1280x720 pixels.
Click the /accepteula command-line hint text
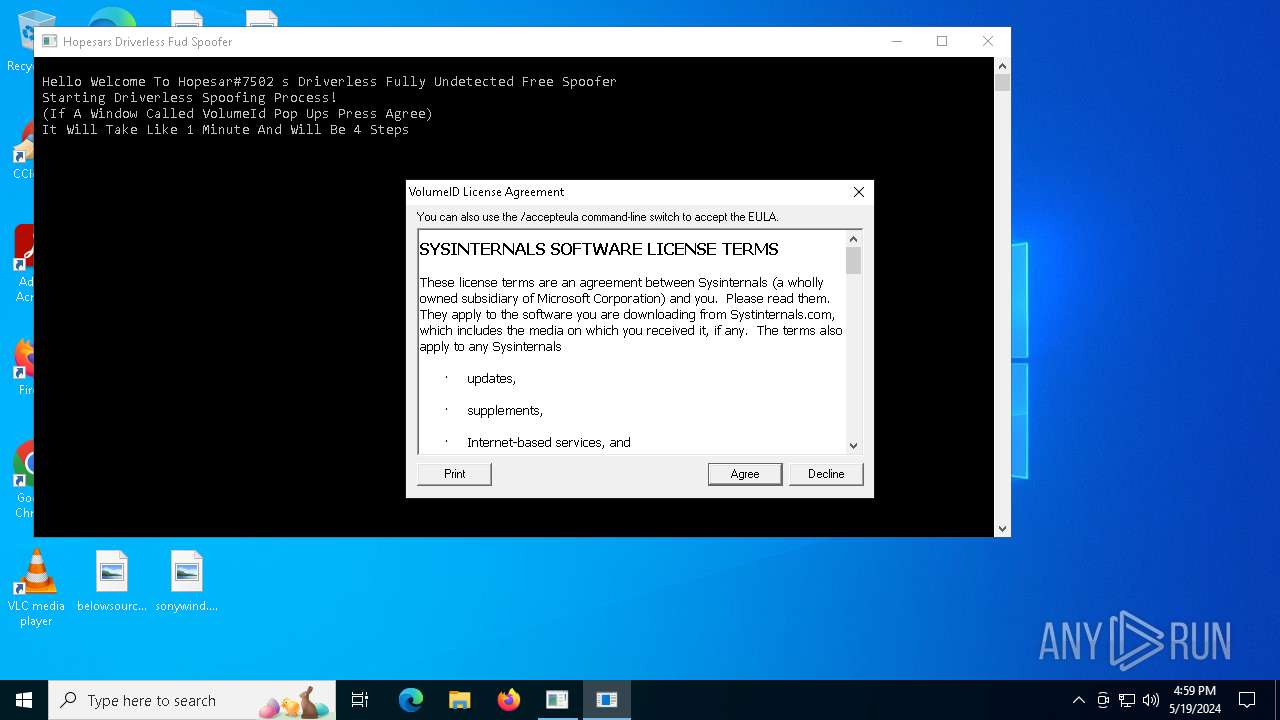click(597, 217)
